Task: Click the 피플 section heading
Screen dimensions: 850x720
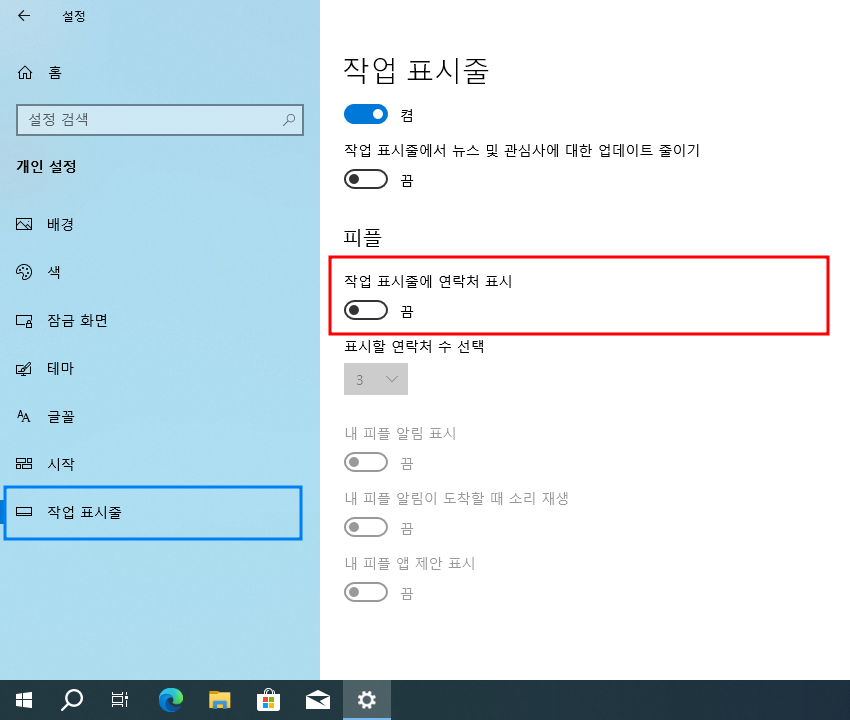Action: [x=363, y=237]
